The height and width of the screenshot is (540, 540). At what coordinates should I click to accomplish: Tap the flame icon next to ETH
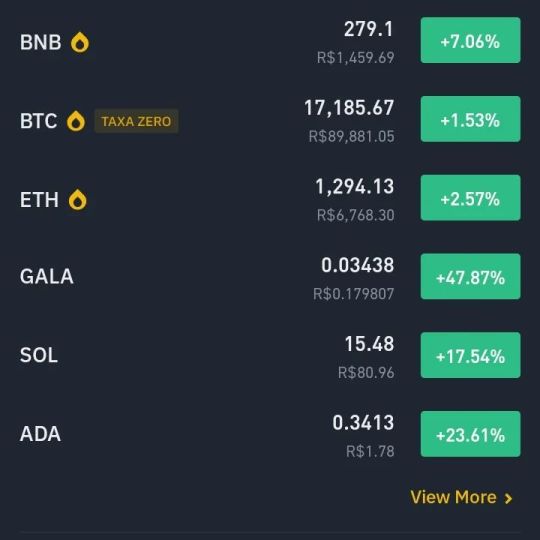(77, 200)
